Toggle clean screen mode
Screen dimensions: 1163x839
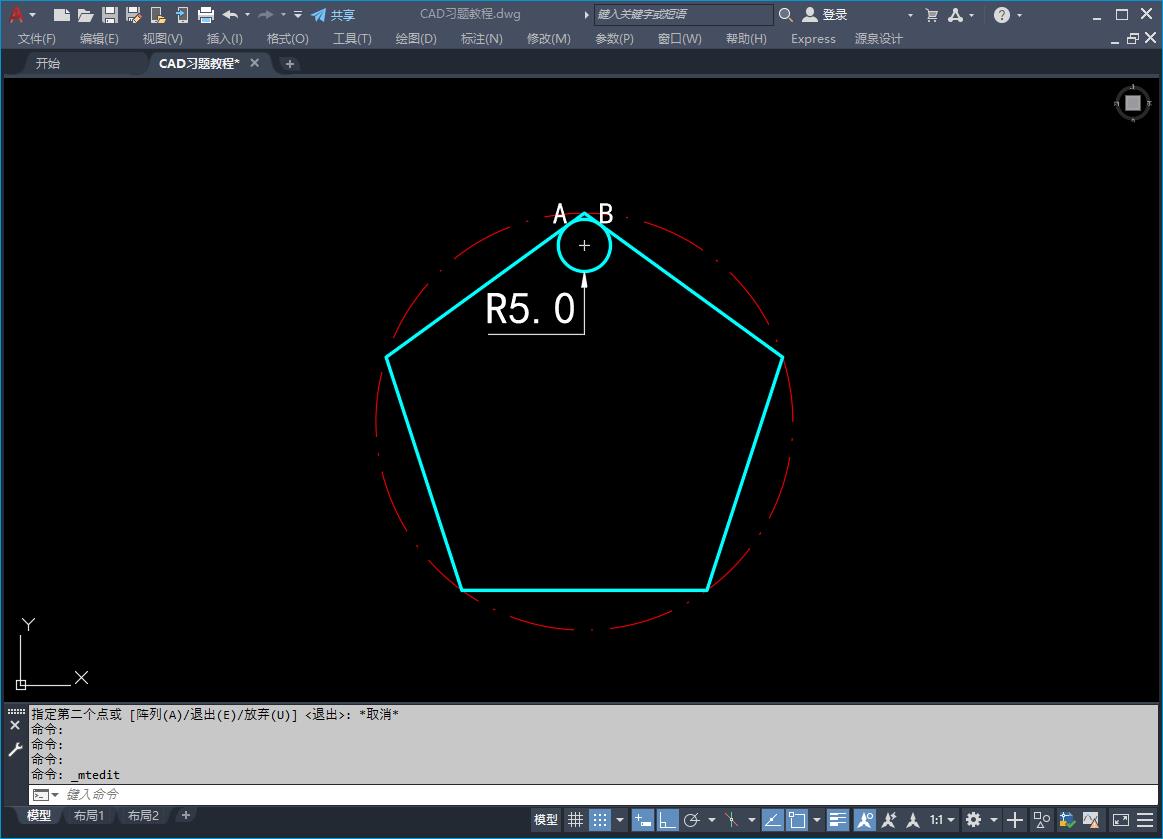[x=1121, y=820]
